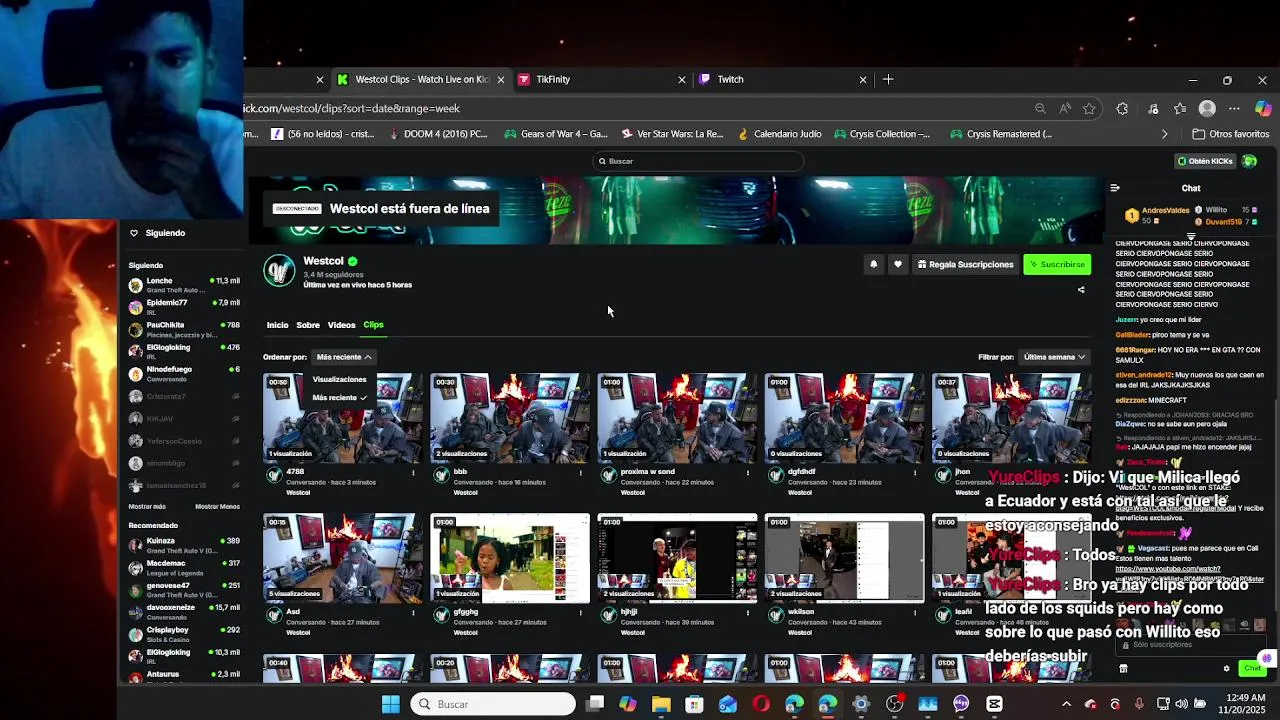Add page to favorites with star icon
The height and width of the screenshot is (720, 1280).
(1089, 108)
